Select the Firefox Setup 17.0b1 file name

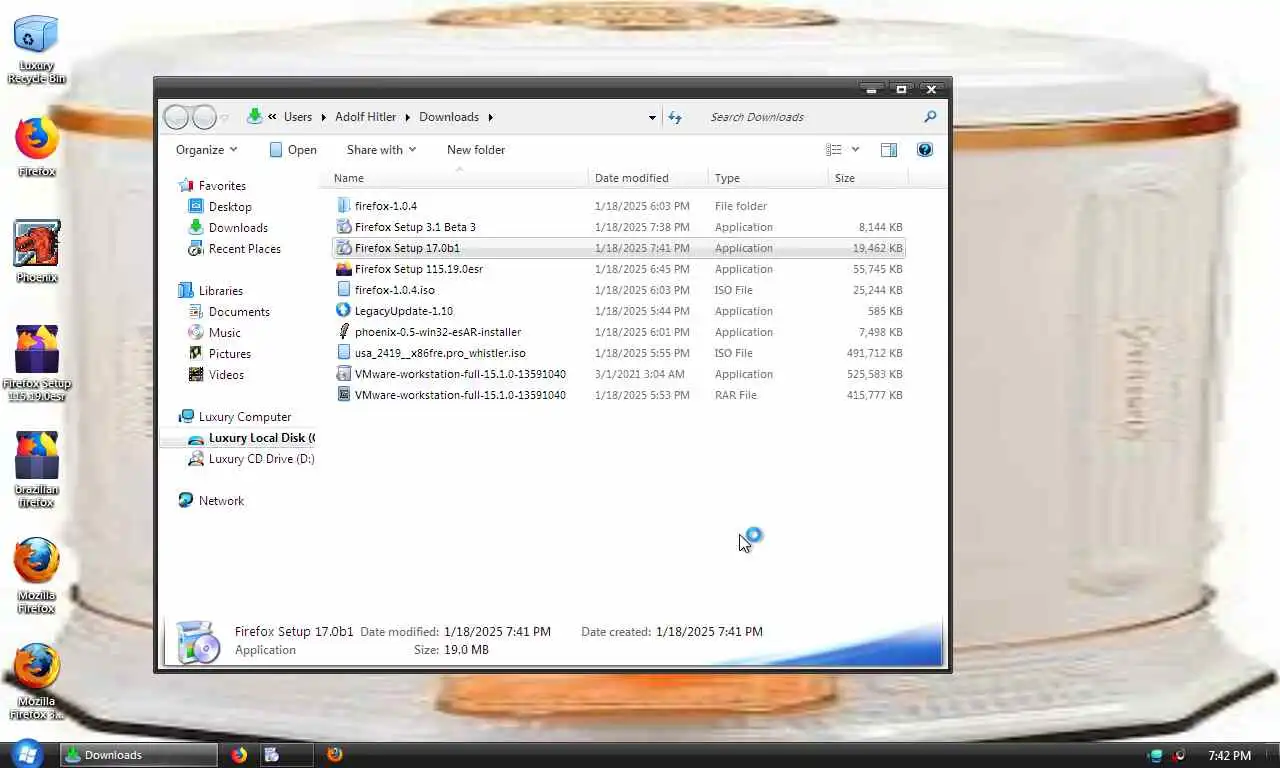coord(407,248)
